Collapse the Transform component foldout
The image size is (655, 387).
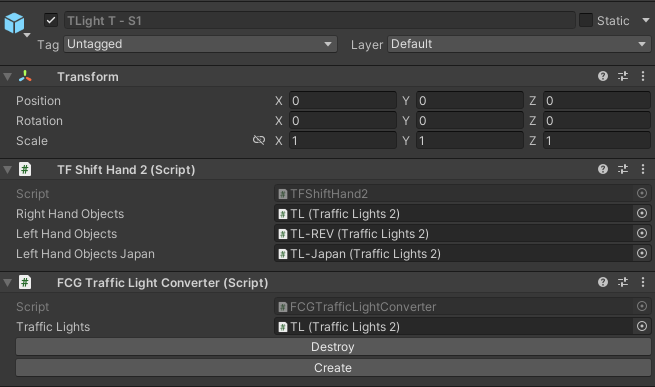coord(8,76)
